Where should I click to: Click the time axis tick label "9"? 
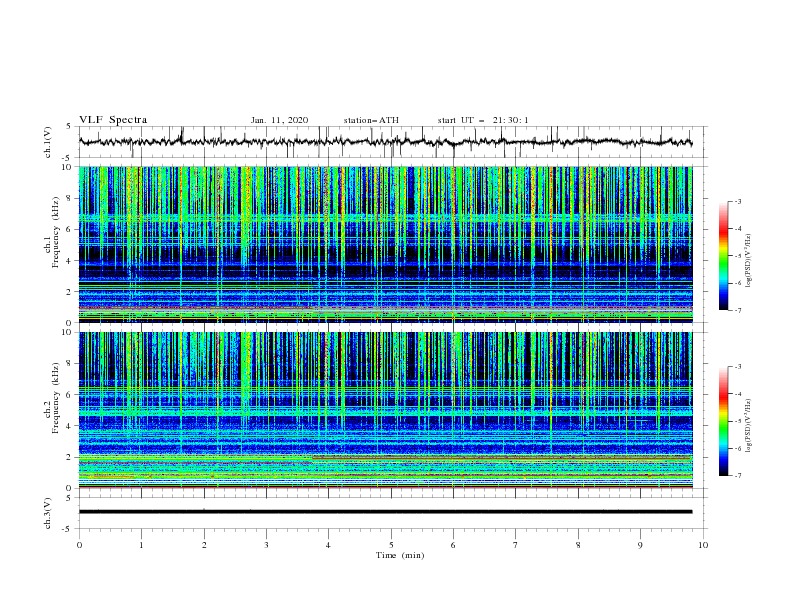(640, 545)
